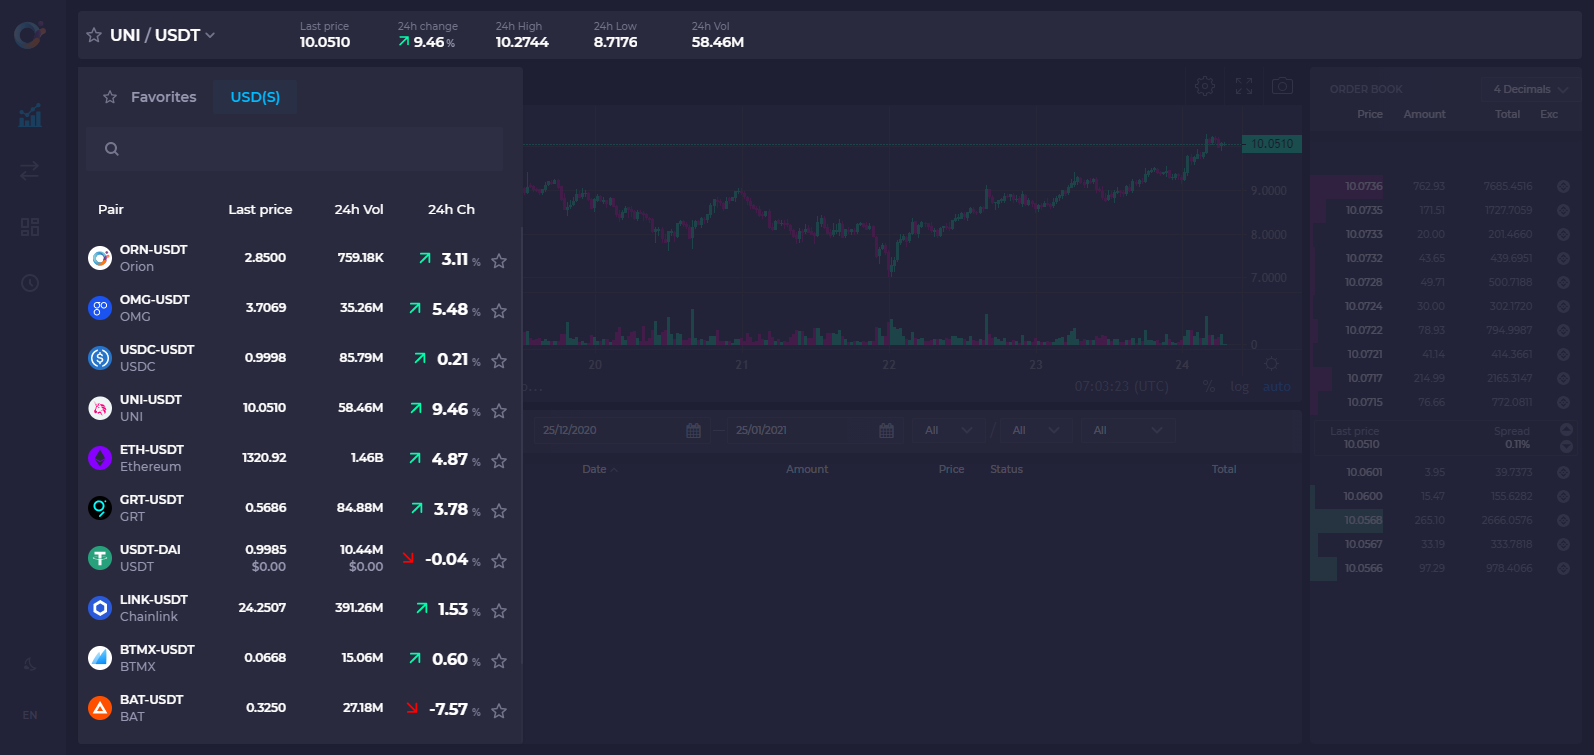Select the LINK-USDT pair row
The height and width of the screenshot is (755, 1594).
299,608
